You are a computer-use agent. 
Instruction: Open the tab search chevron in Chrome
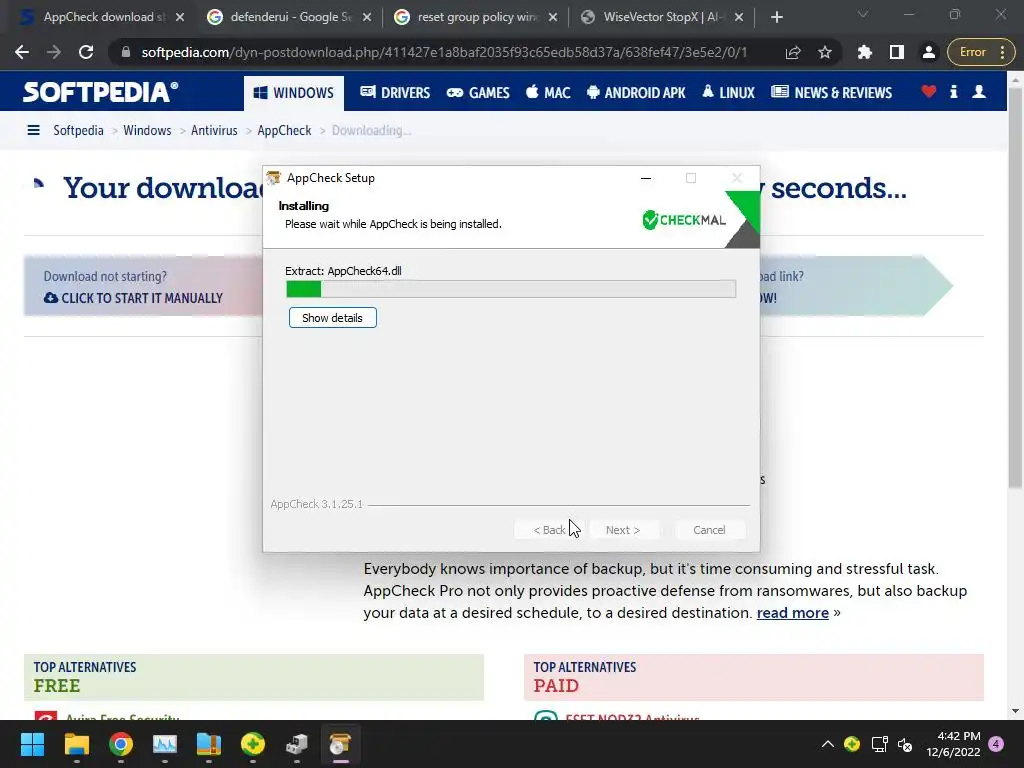pos(863,14)
